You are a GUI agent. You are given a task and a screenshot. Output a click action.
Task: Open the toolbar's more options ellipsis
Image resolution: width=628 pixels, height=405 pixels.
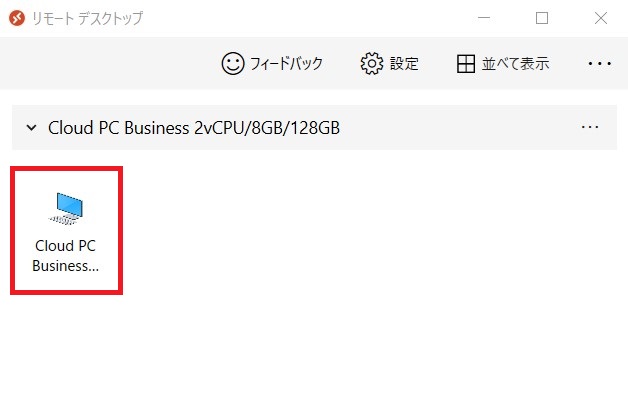(x=600, y=63)
